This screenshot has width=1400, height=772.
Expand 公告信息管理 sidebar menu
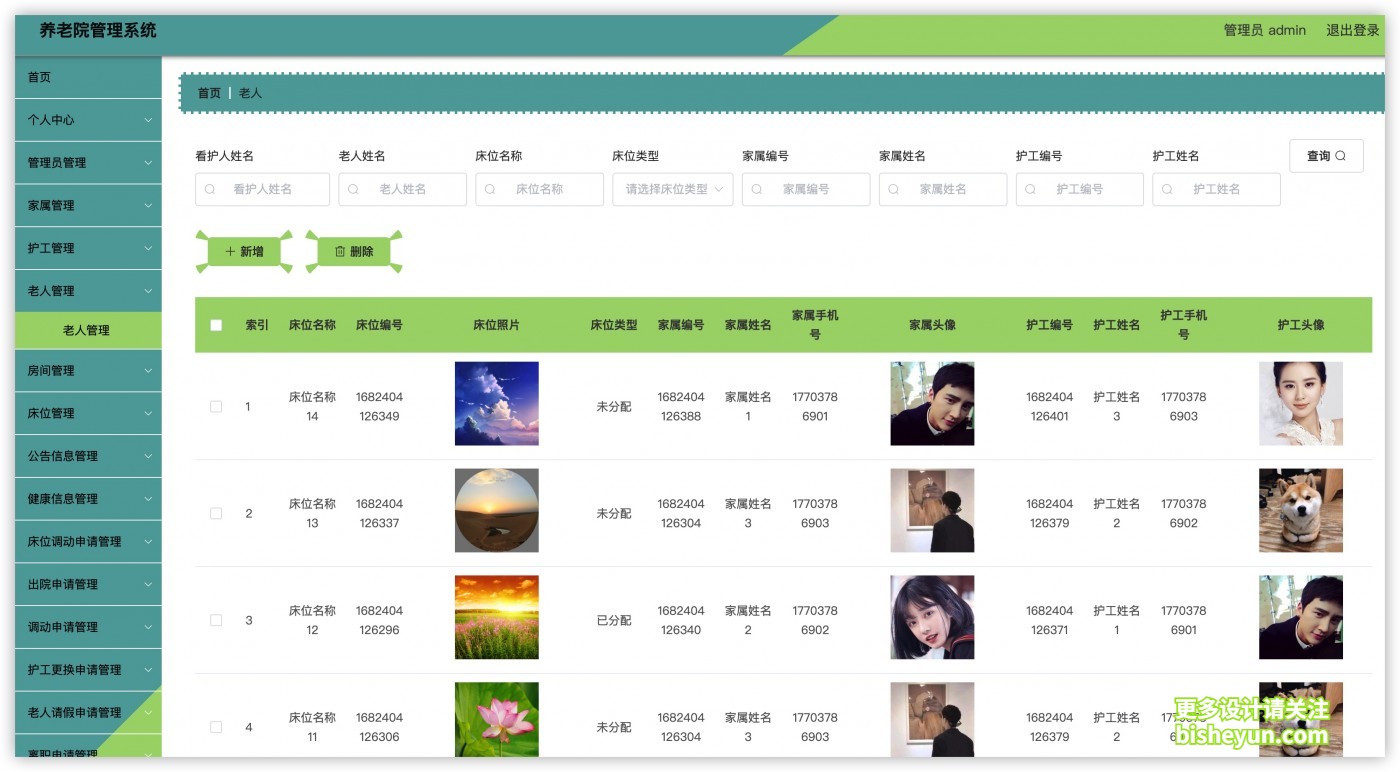coord(88,456)
